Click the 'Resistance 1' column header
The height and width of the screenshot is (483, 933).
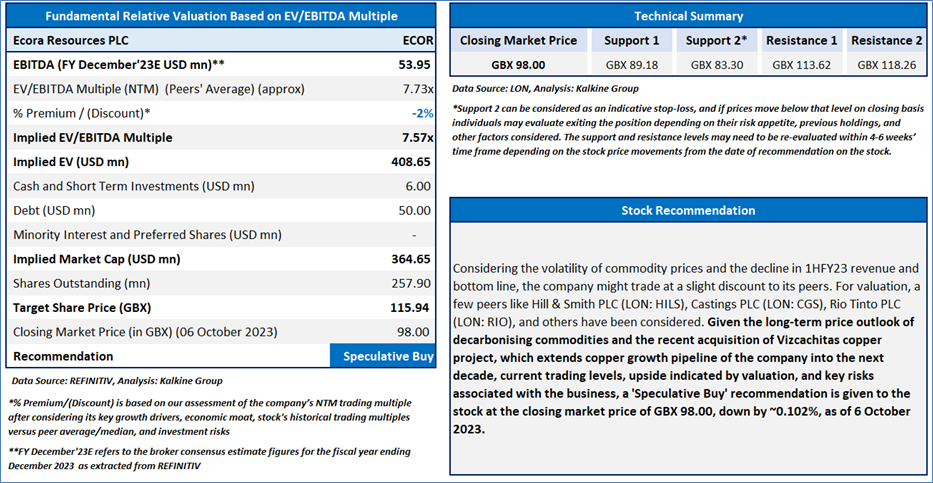click(801, 41)
